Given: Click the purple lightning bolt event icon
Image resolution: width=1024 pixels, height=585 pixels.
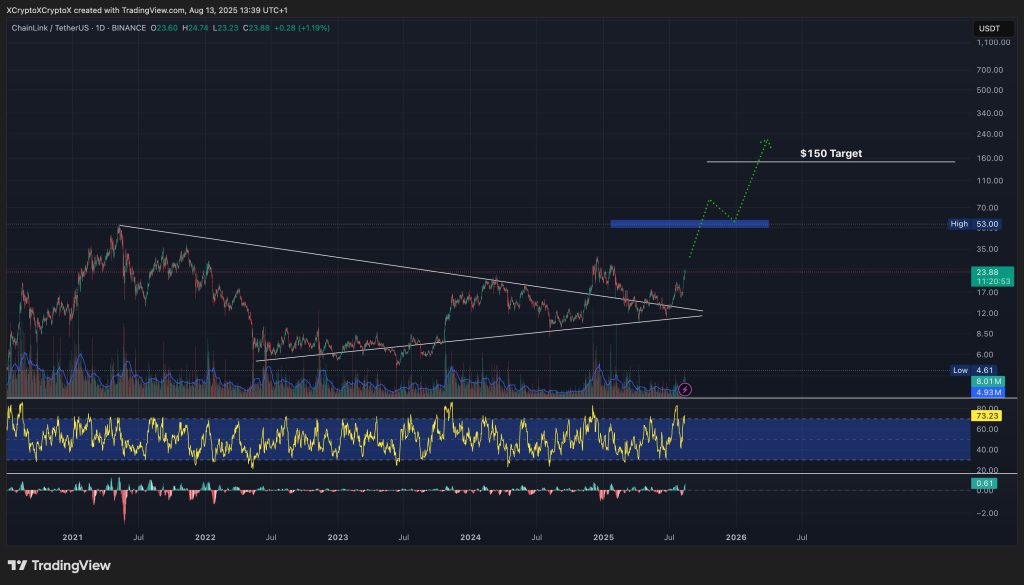Looking at the screenshot, I should pyautogui.click(x=685, y=388).
